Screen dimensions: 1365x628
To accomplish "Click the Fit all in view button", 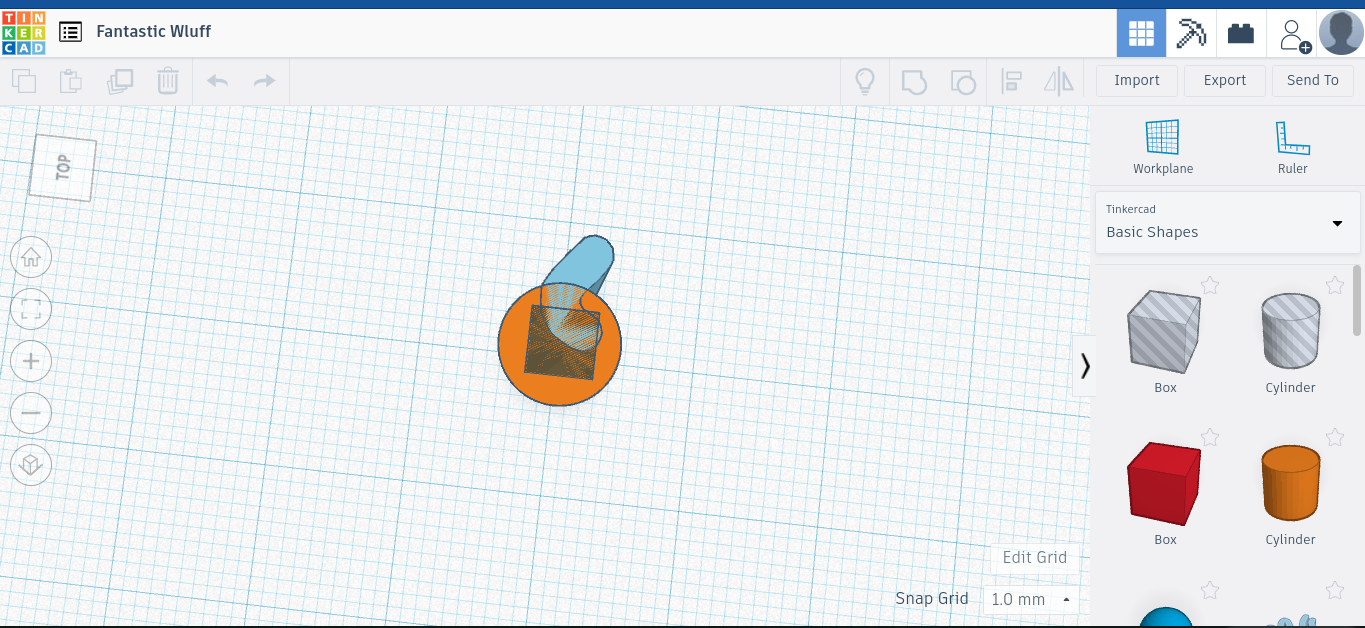I will pos(31,309).
